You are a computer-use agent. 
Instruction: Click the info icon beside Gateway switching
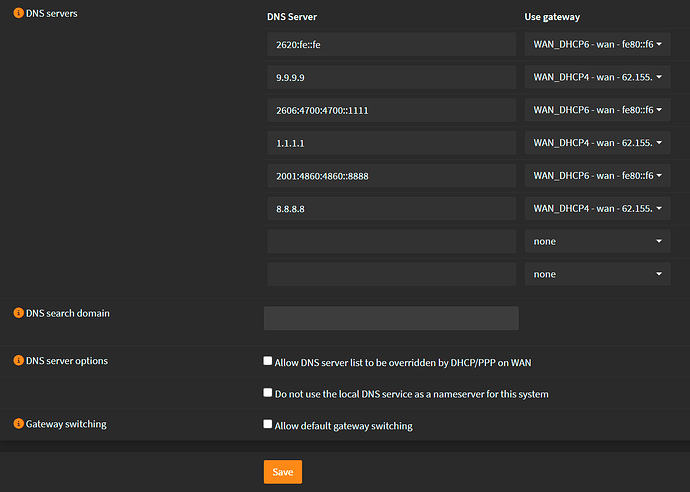point(17,424)
